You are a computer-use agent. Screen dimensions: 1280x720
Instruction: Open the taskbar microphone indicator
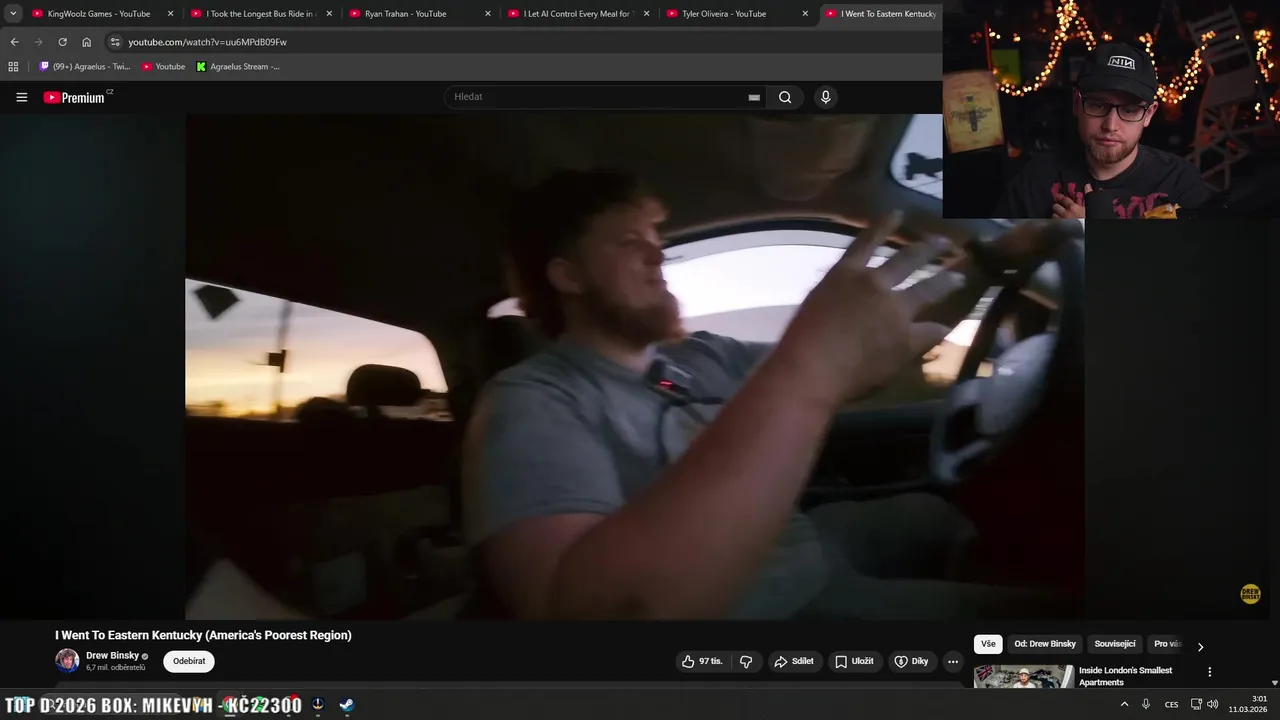click(1146, 704)
